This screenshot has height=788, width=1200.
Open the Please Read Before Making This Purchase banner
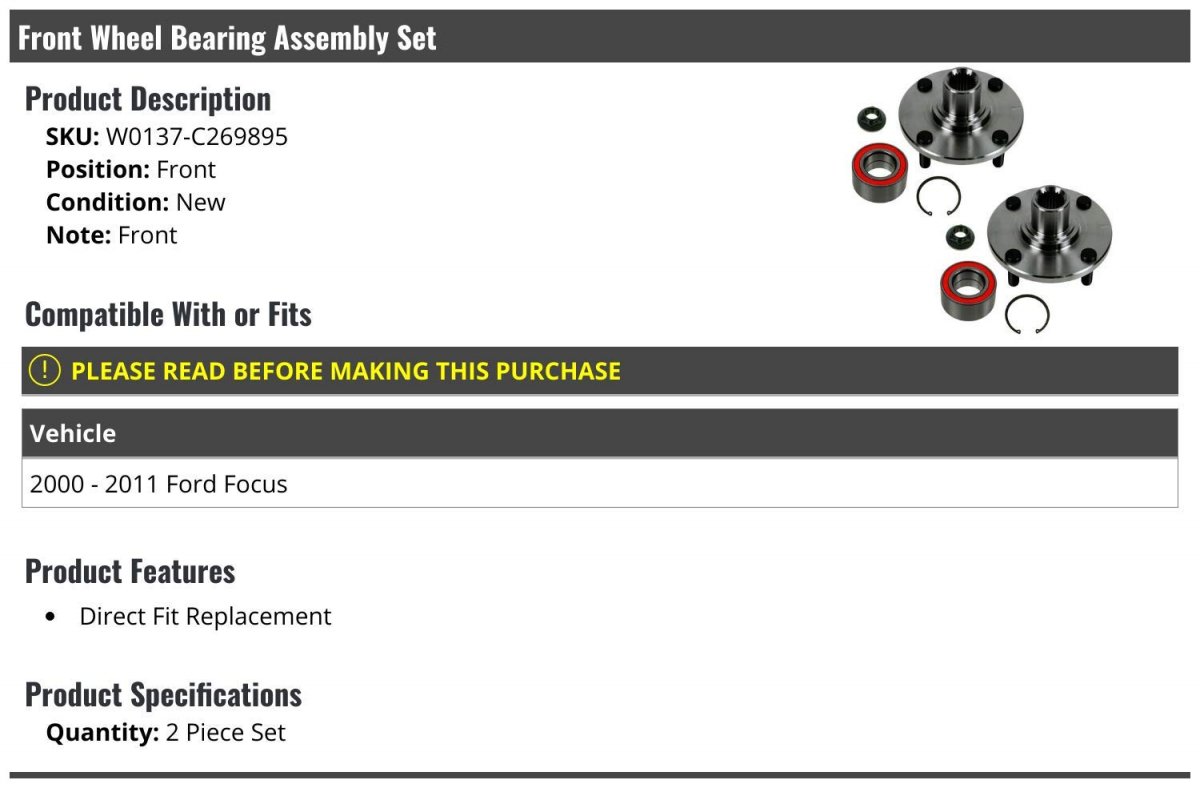(x=346, y=371)
